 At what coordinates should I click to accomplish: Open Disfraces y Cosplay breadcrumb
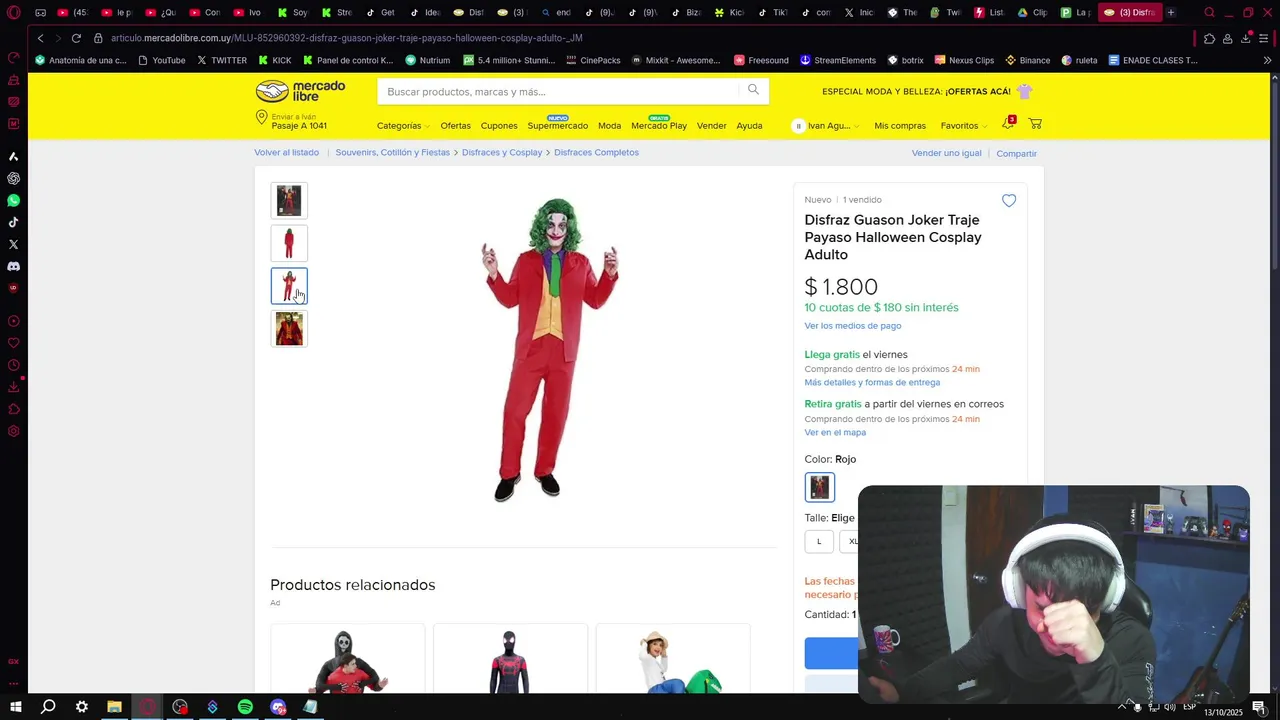point(502,153)
